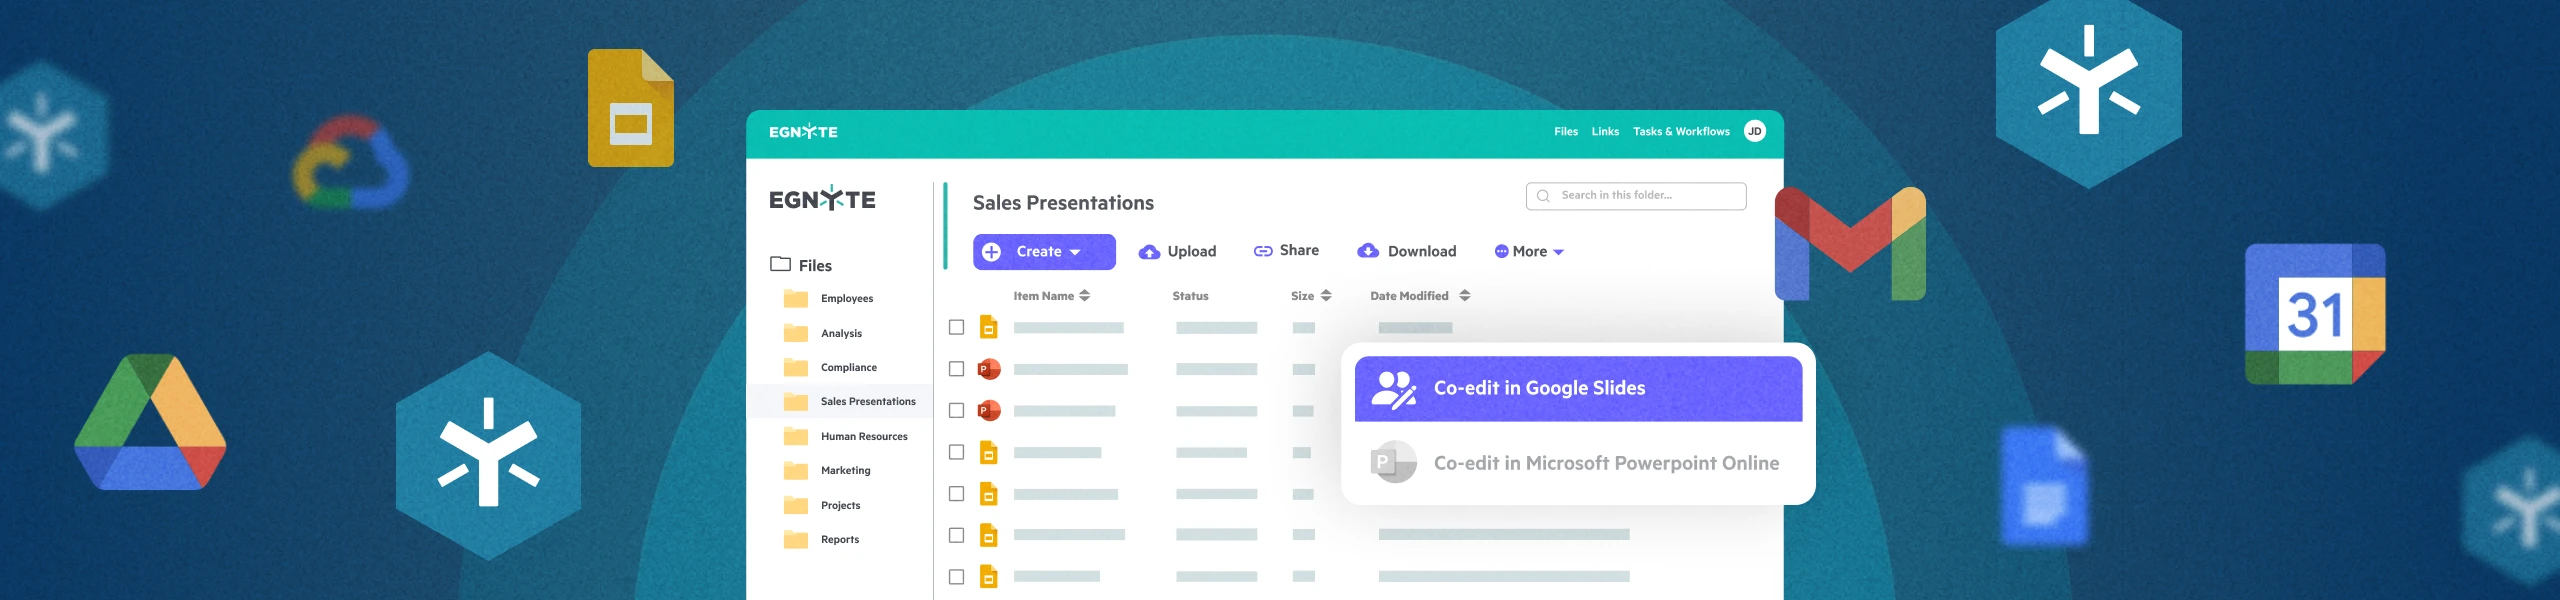
Task: Click the Google Drive logo icon
Action: 150,424
